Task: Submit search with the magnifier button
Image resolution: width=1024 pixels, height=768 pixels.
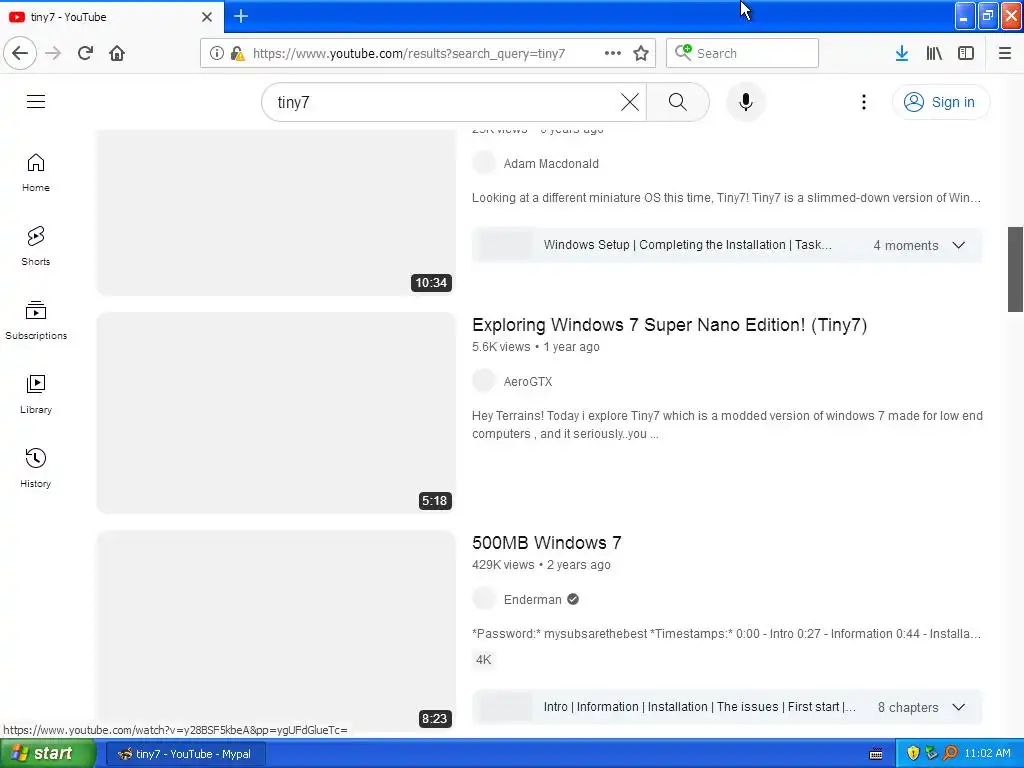Action: coord(677,102)
